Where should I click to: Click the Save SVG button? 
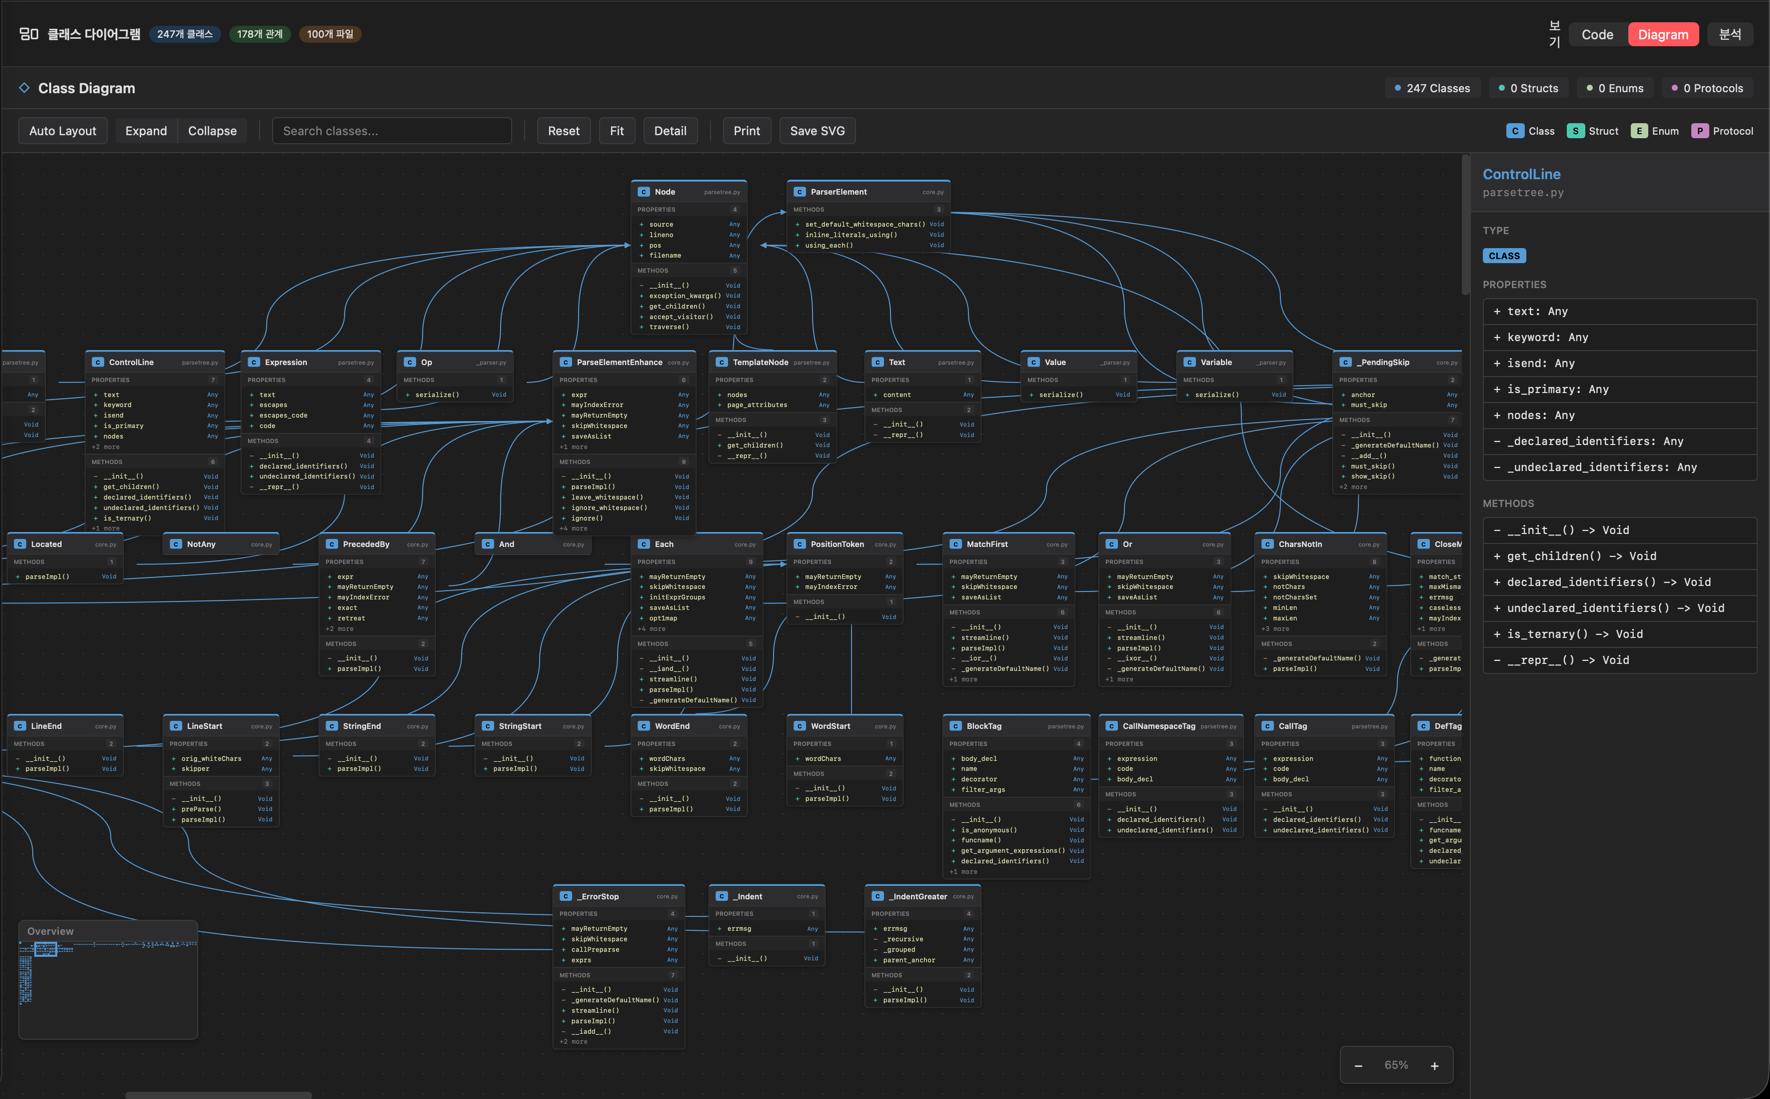tap(817, 131)
